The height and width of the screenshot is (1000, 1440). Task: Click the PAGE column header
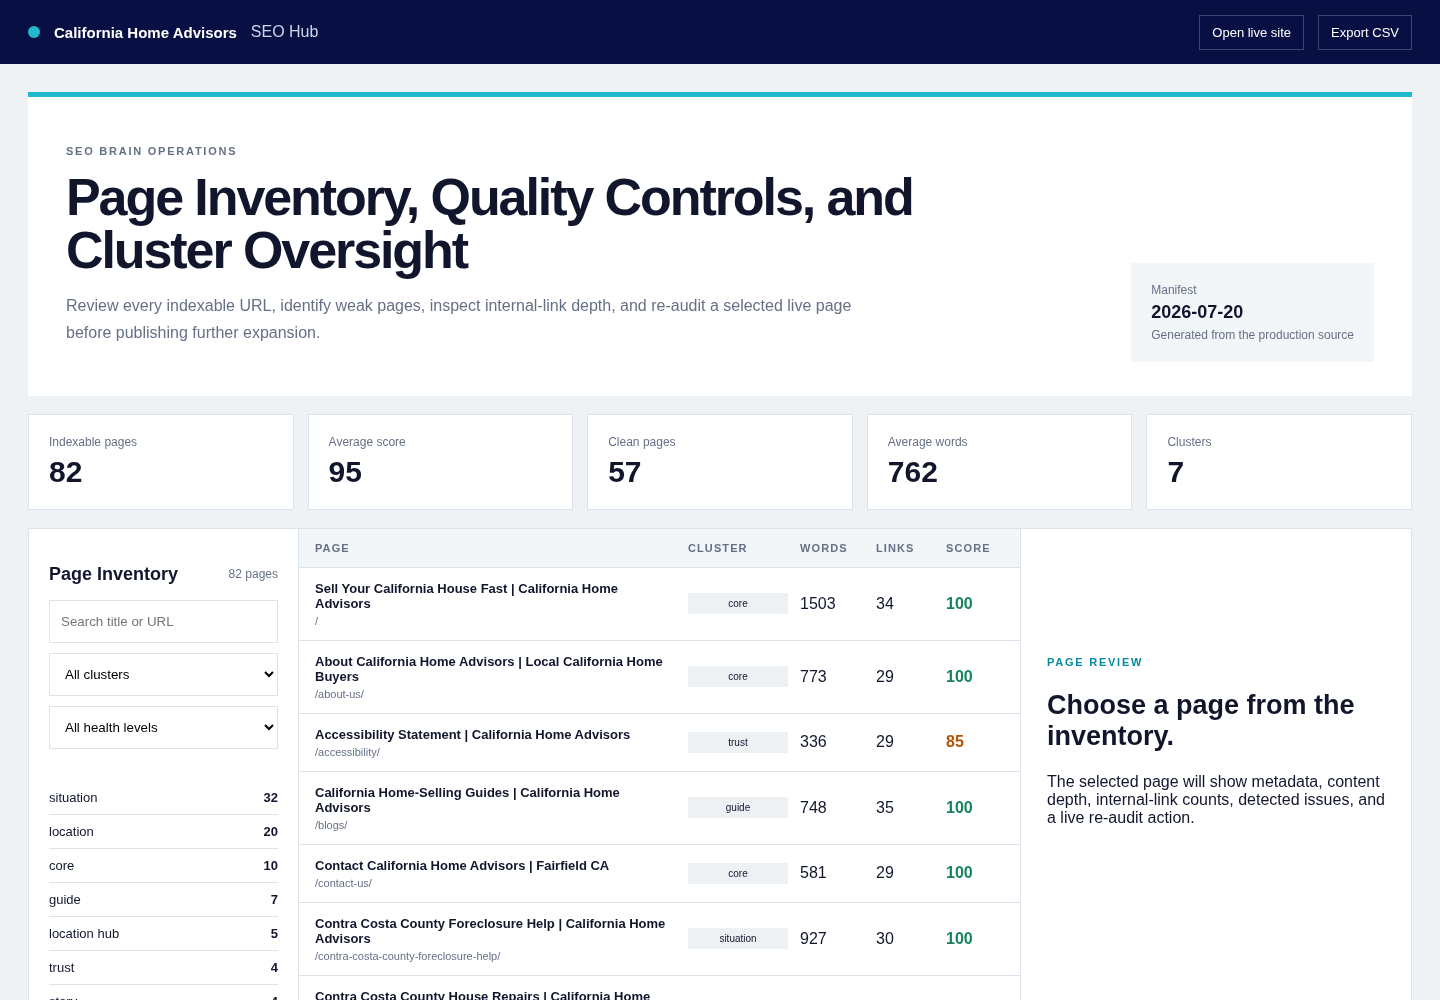(332, 548)
